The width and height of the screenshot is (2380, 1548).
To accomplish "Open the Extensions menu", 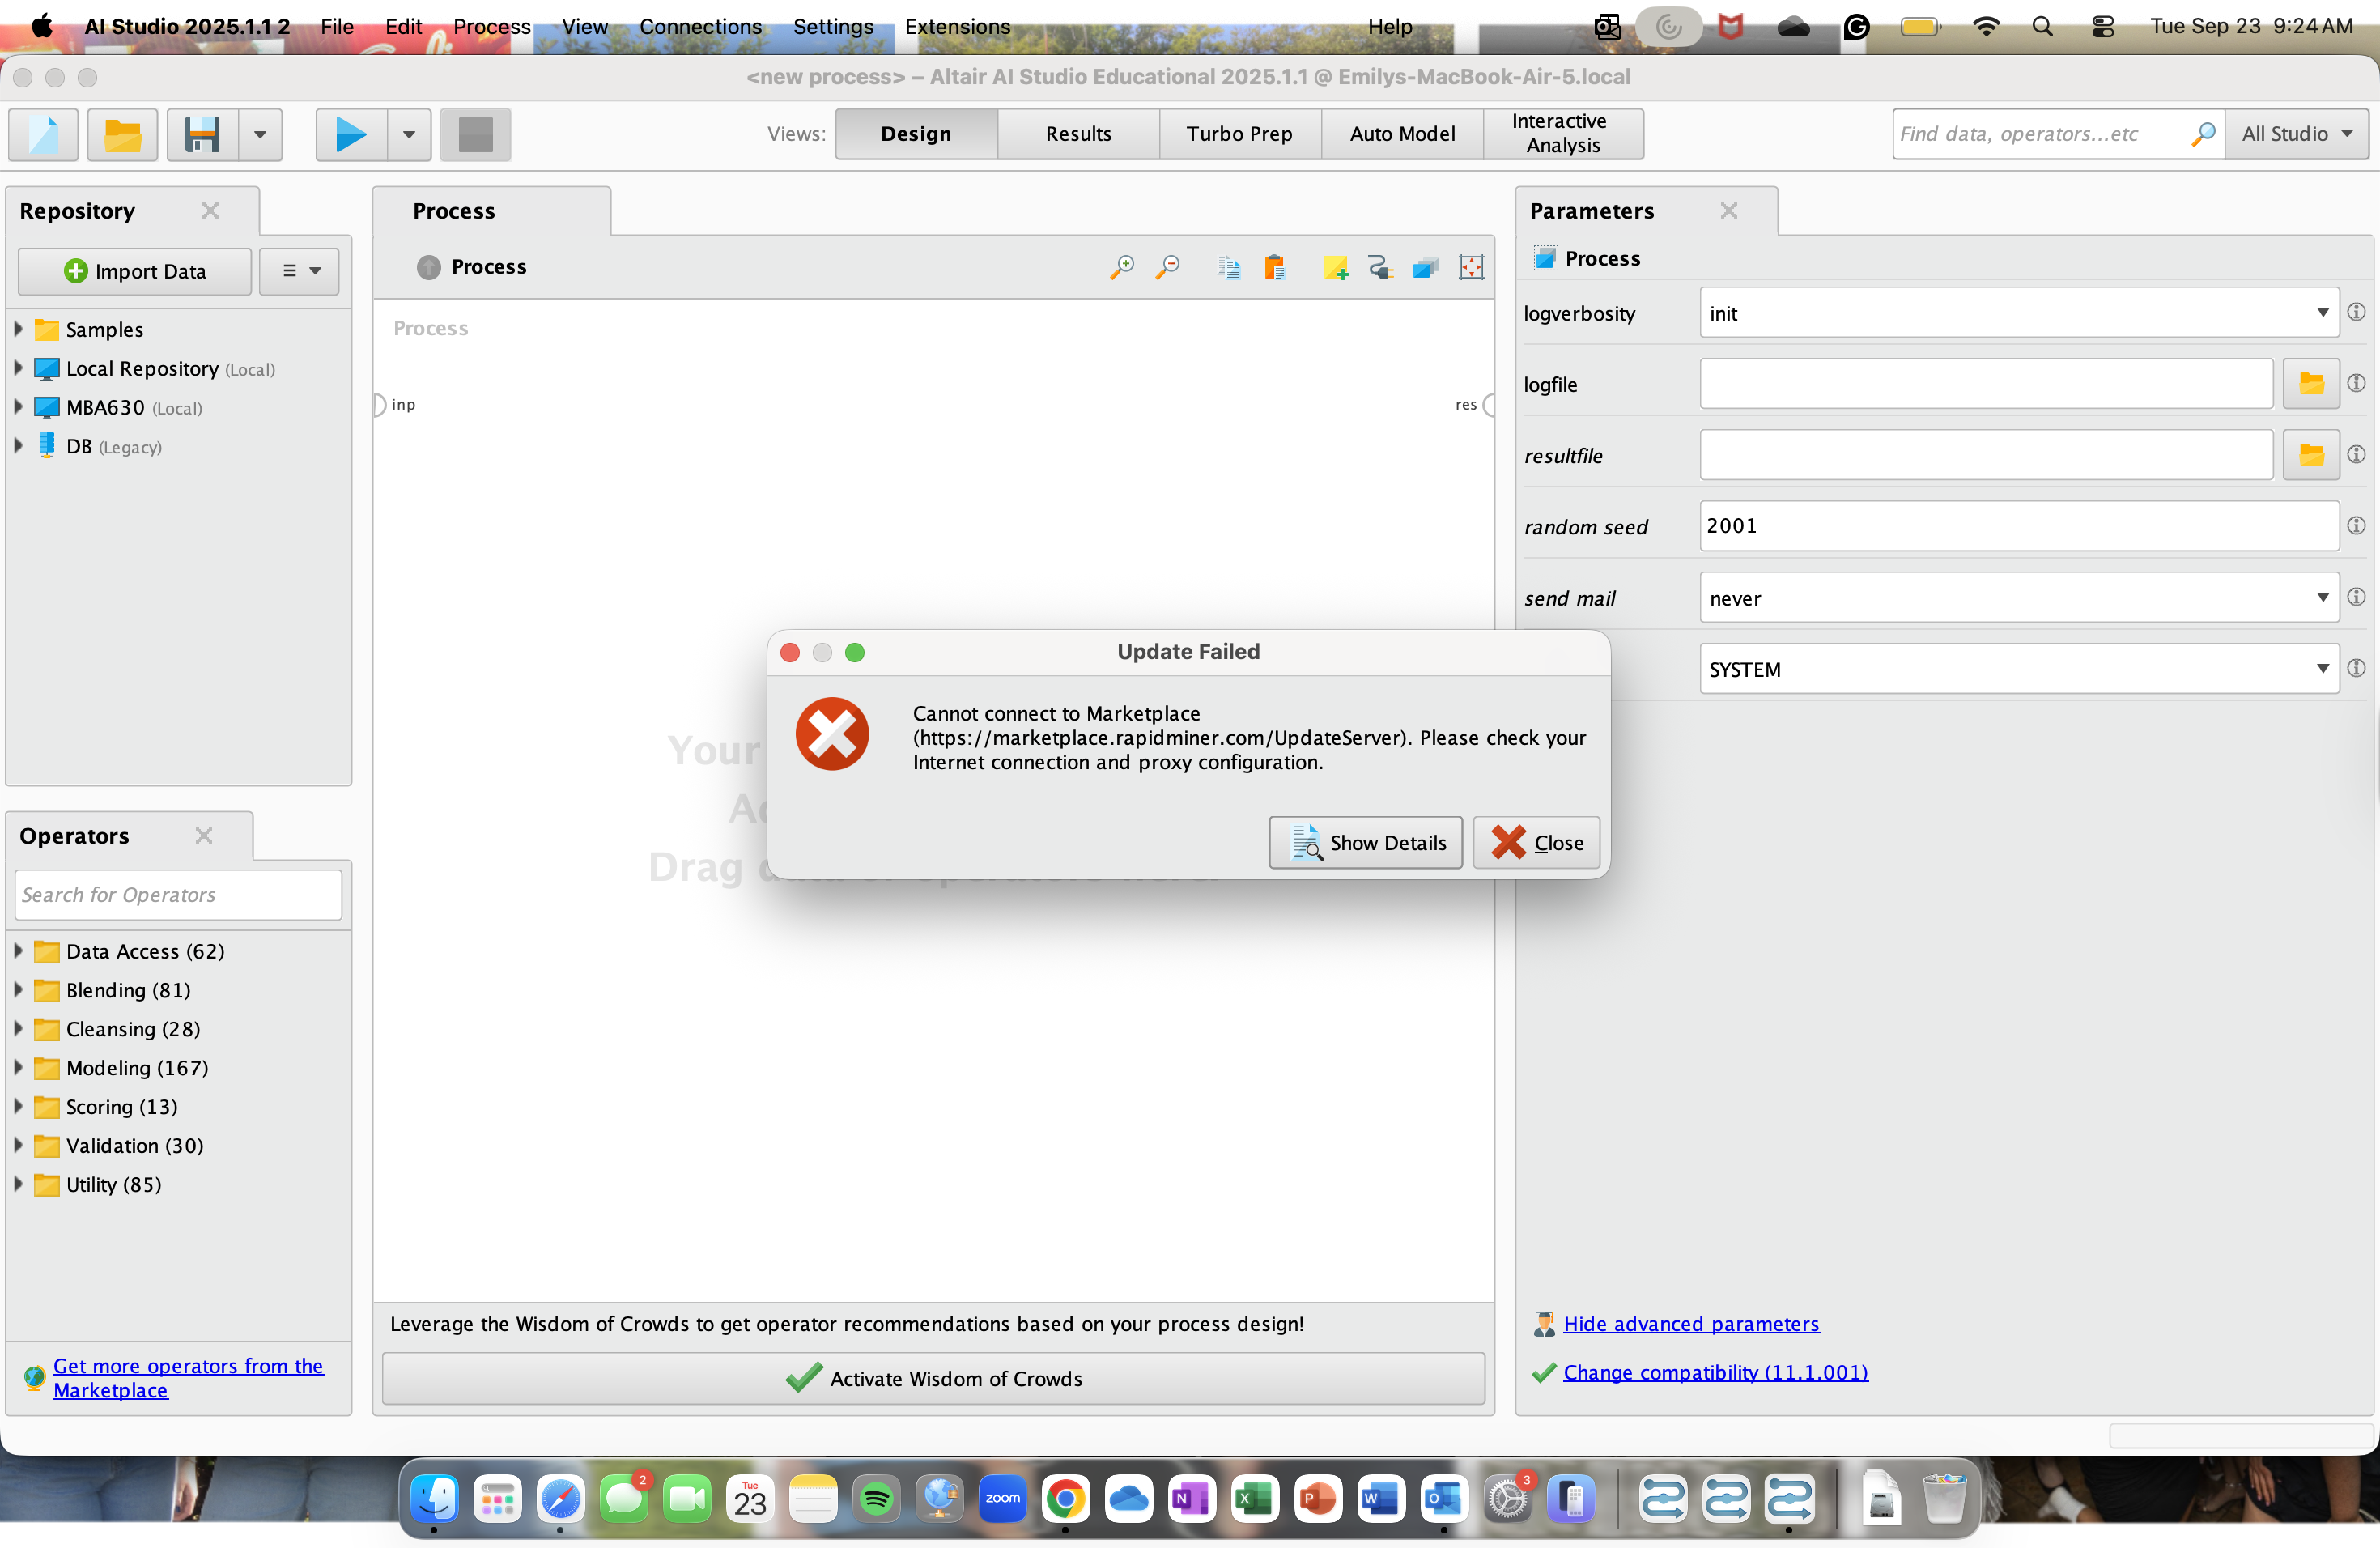I will pos(957,27).
